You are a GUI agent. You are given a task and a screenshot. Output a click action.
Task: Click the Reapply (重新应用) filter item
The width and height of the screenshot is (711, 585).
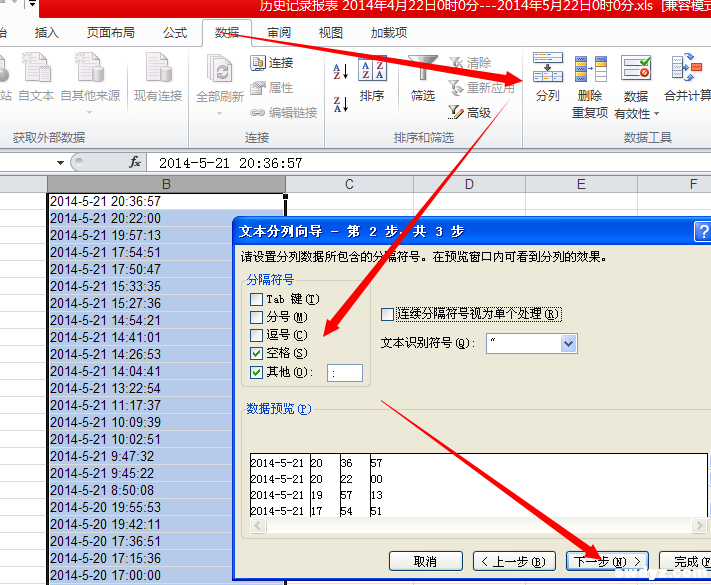point(482,88)
